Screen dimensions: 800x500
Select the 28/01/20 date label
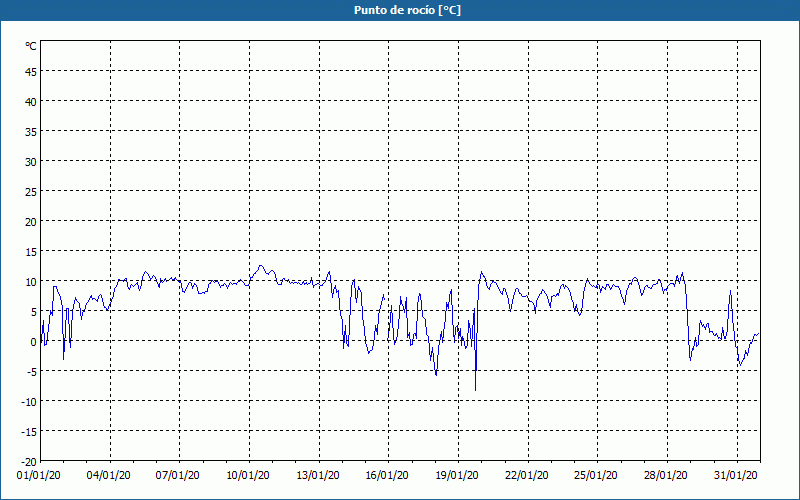tap(665, 475)
